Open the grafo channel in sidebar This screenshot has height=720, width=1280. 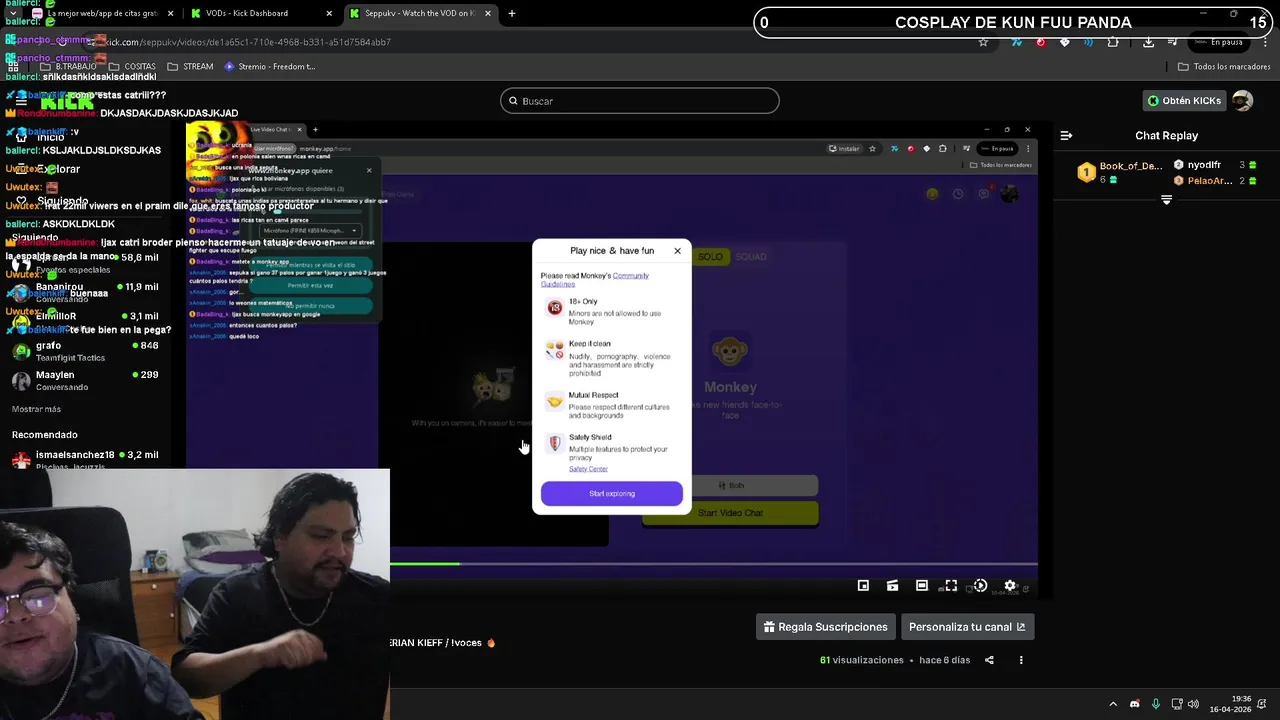(85, 351)
